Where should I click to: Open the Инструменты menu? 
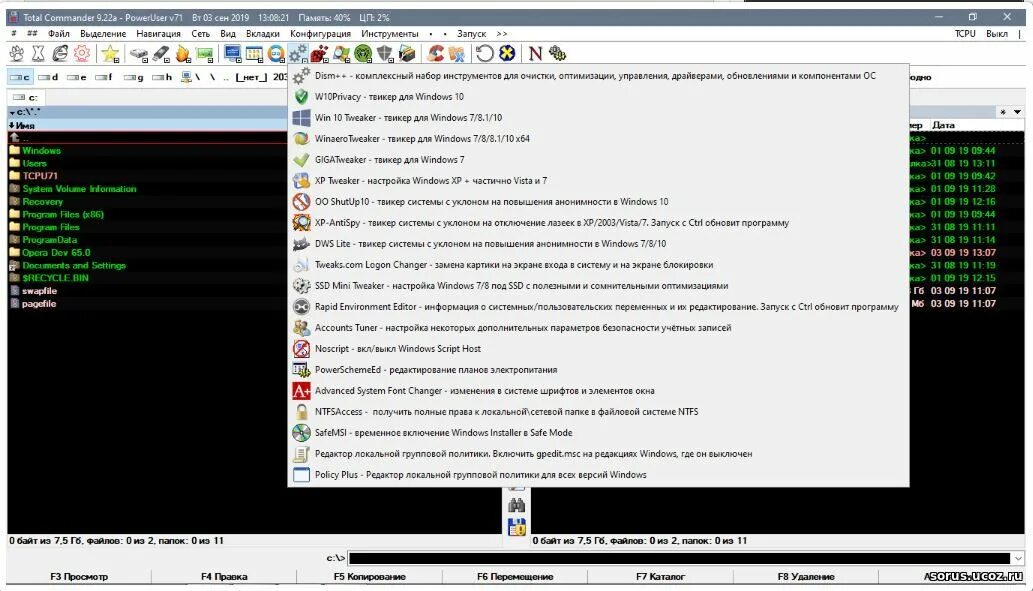click(x=389, y=34)
